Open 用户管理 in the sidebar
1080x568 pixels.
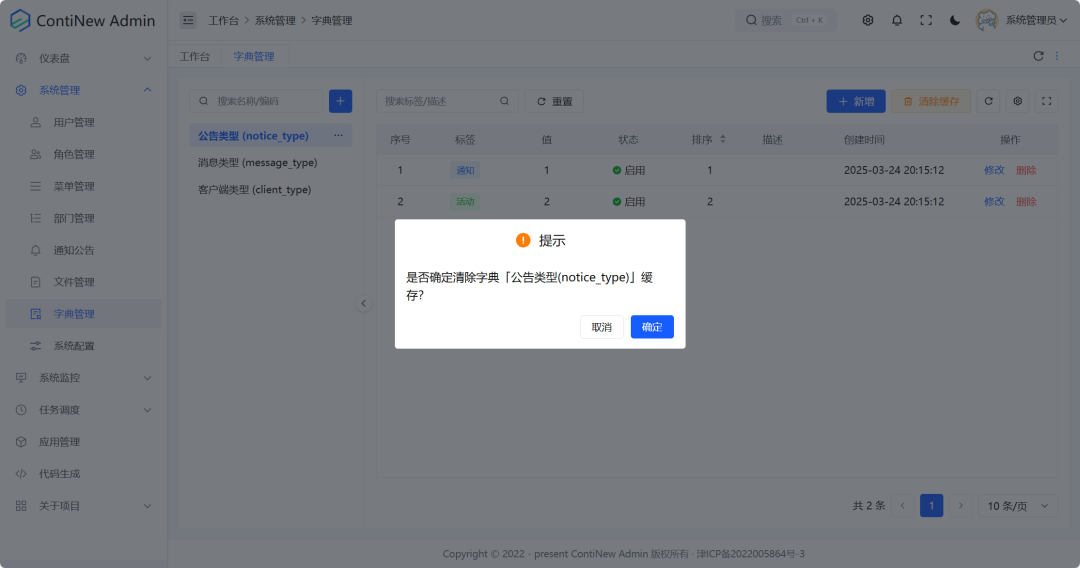74,122
